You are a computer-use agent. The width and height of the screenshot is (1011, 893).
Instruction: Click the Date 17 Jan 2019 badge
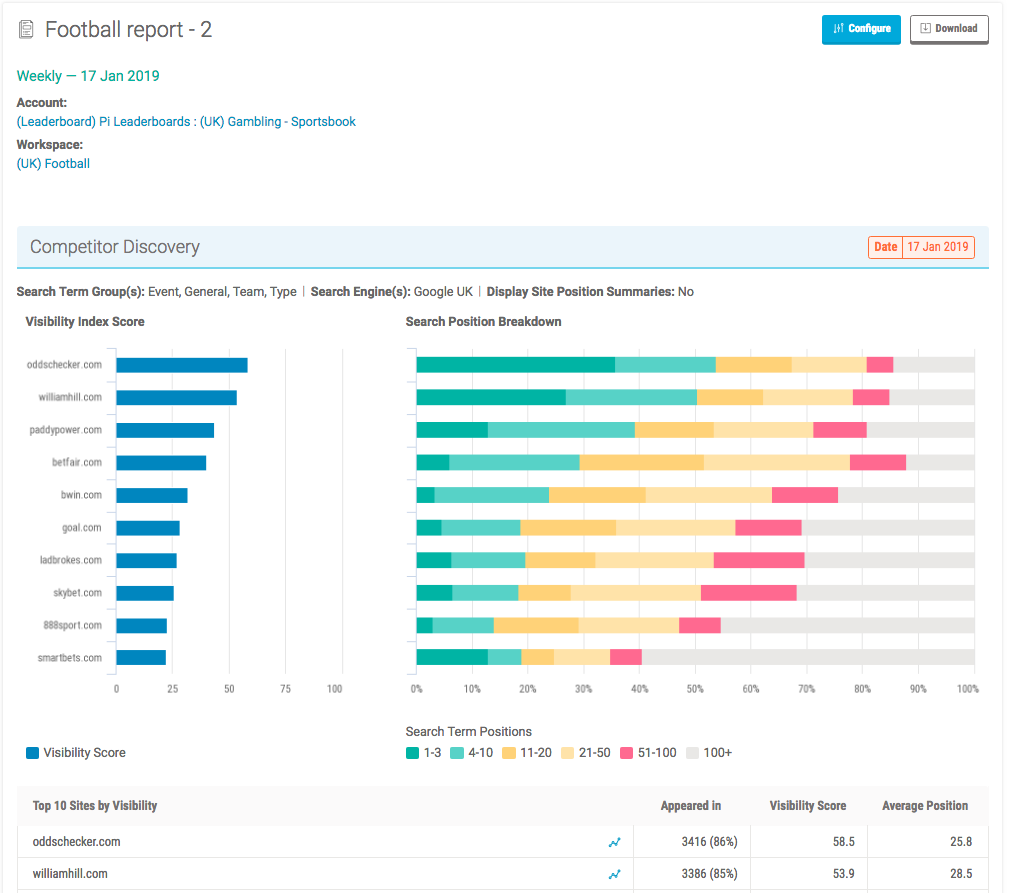tap(921, 247)
